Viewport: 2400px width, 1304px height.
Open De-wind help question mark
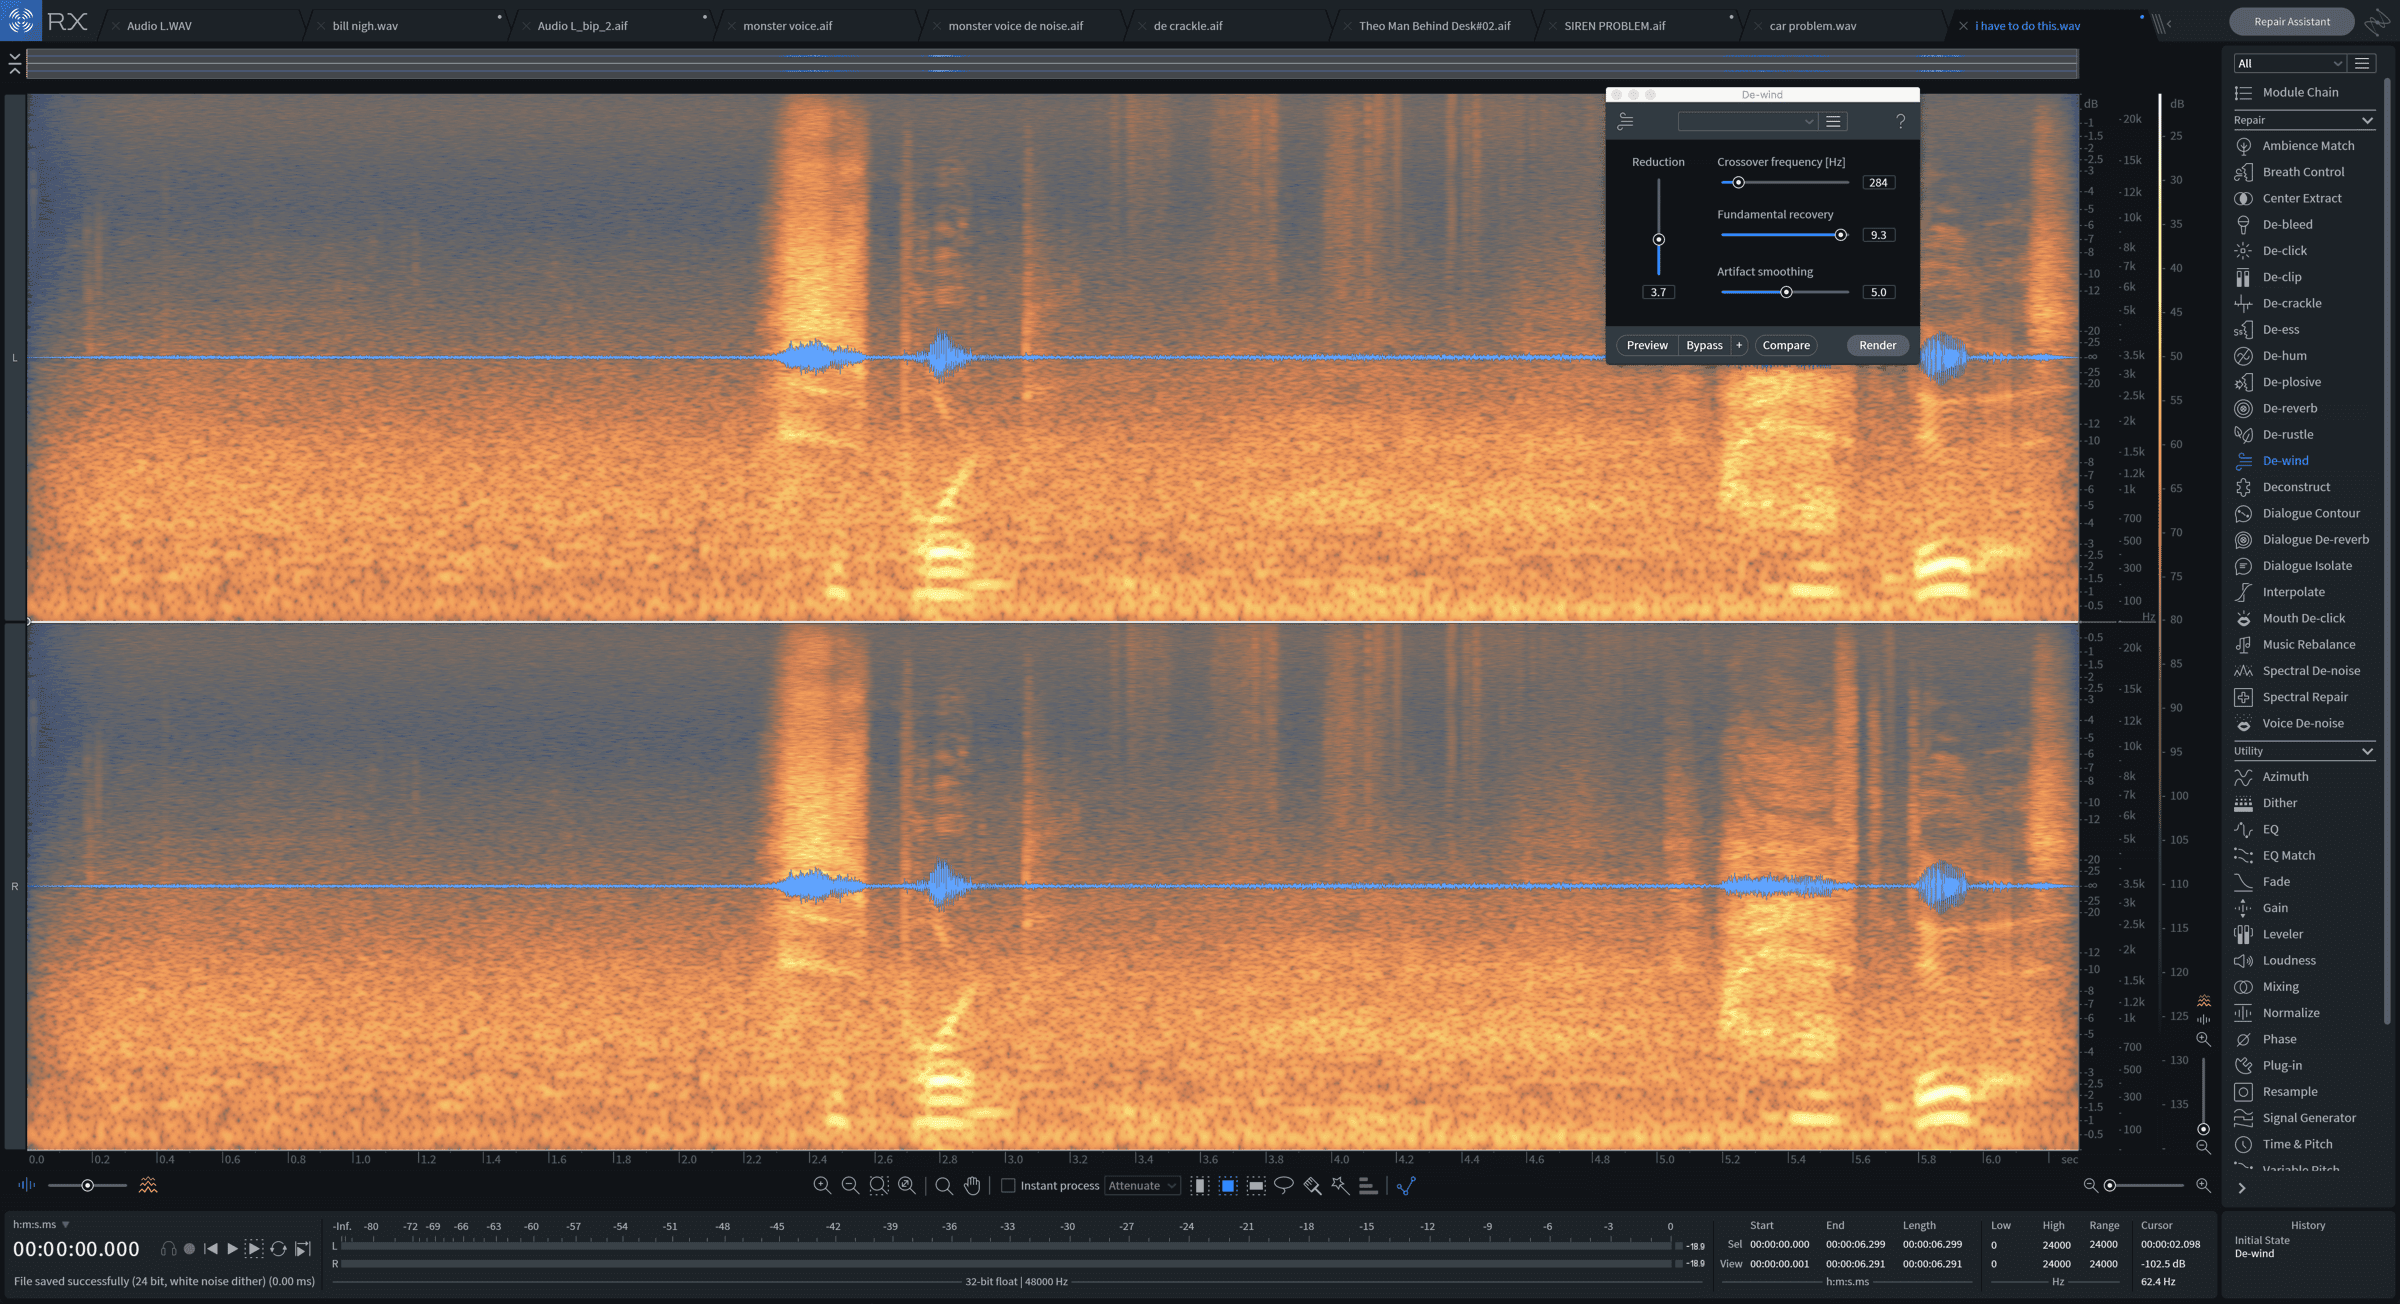point(1900,121)
